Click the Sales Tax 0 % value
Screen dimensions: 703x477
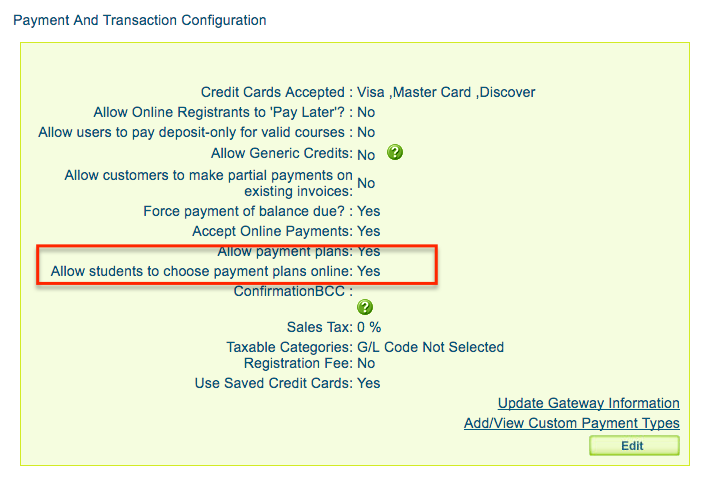click(x=369, y=327)
